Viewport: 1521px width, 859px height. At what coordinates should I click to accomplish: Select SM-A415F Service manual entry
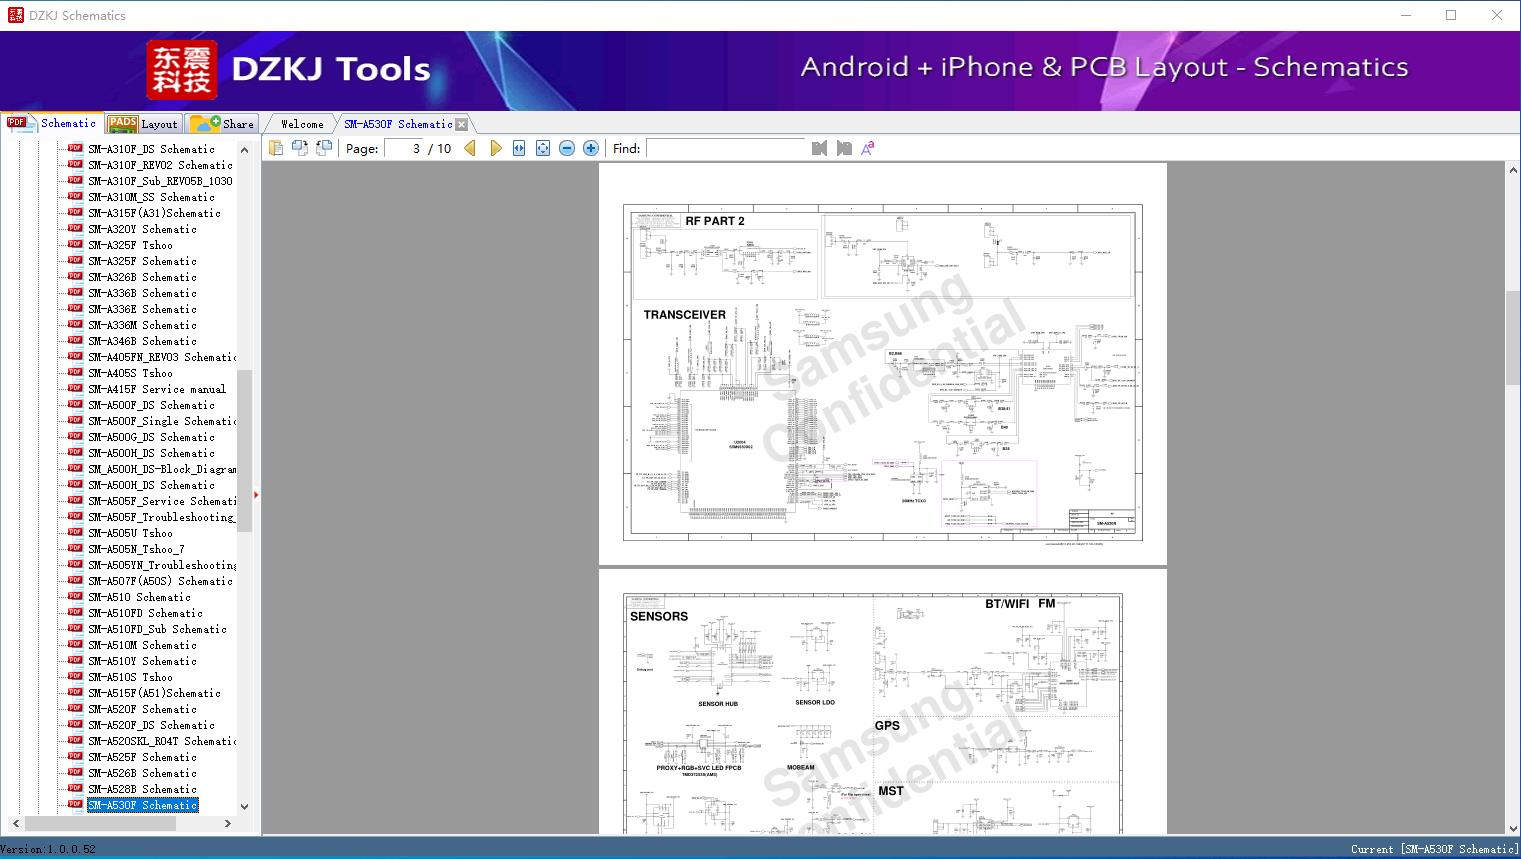pyautogui.click(x=156, y=389)
